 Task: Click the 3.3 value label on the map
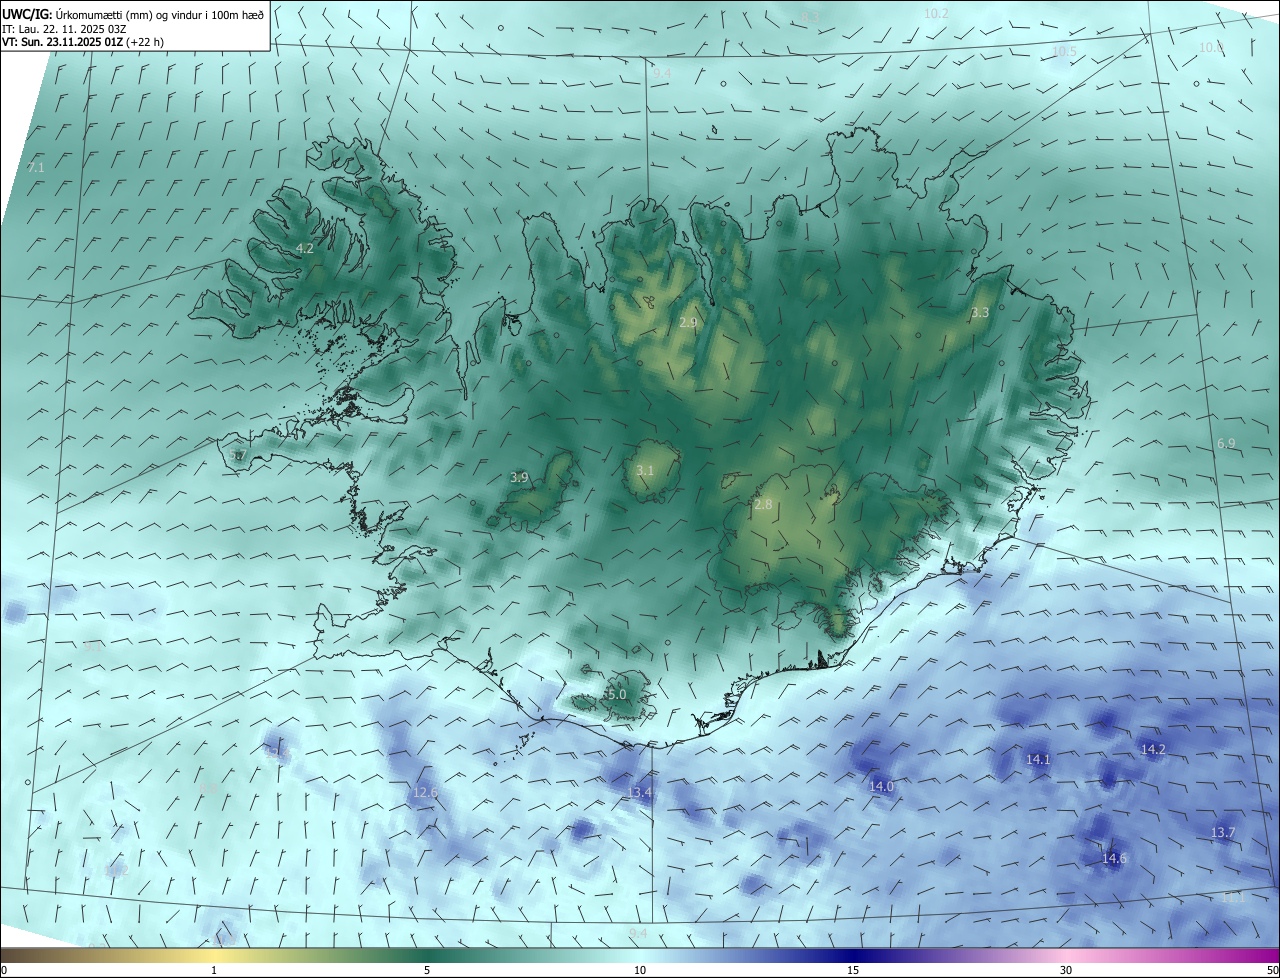click(980, 313)
